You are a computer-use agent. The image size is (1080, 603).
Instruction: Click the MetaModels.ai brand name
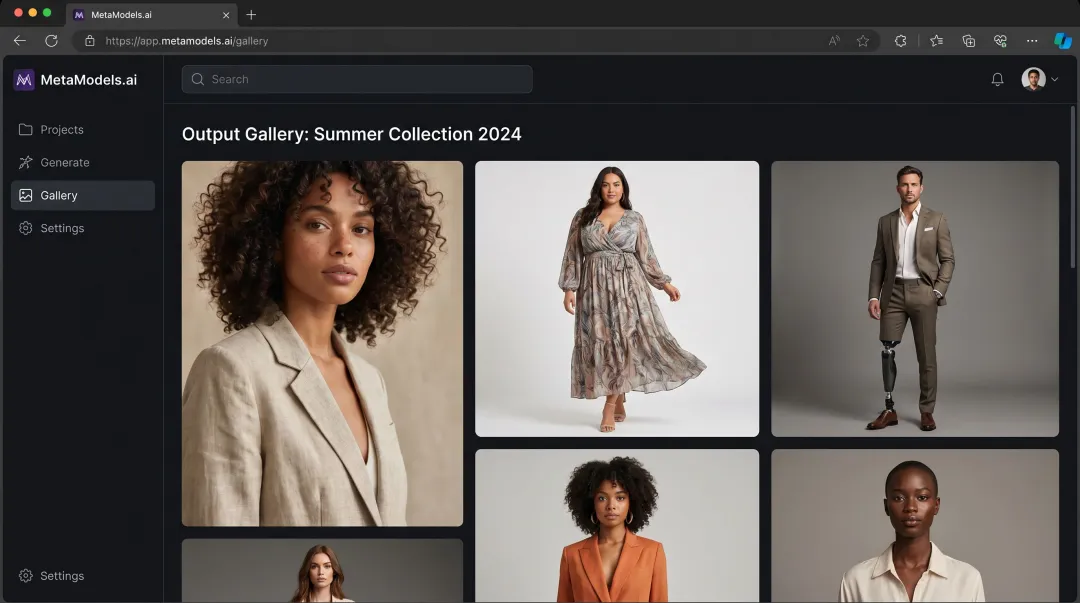point(89,80)
